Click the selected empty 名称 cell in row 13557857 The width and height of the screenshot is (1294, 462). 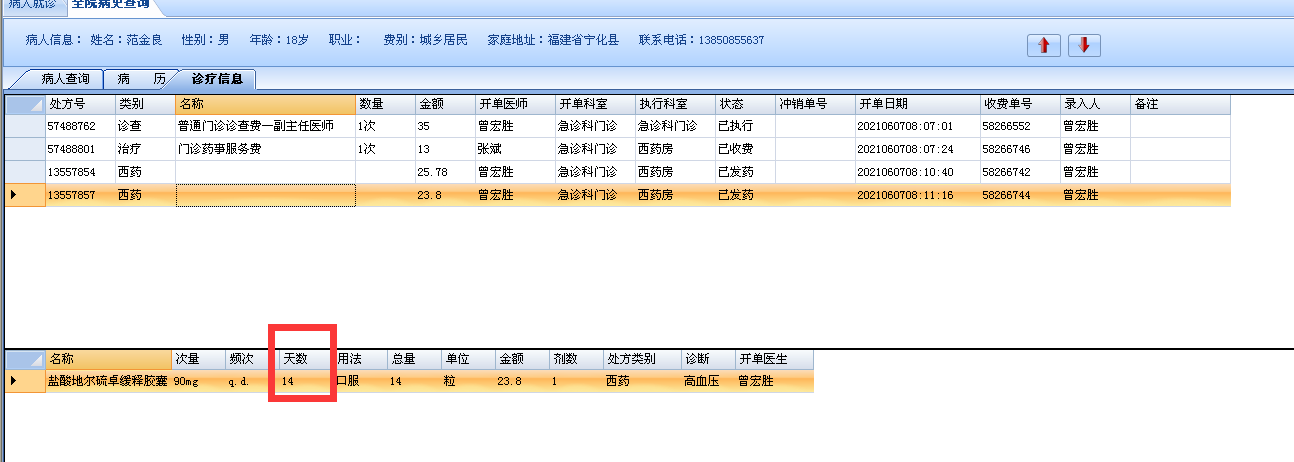(265, 195)
